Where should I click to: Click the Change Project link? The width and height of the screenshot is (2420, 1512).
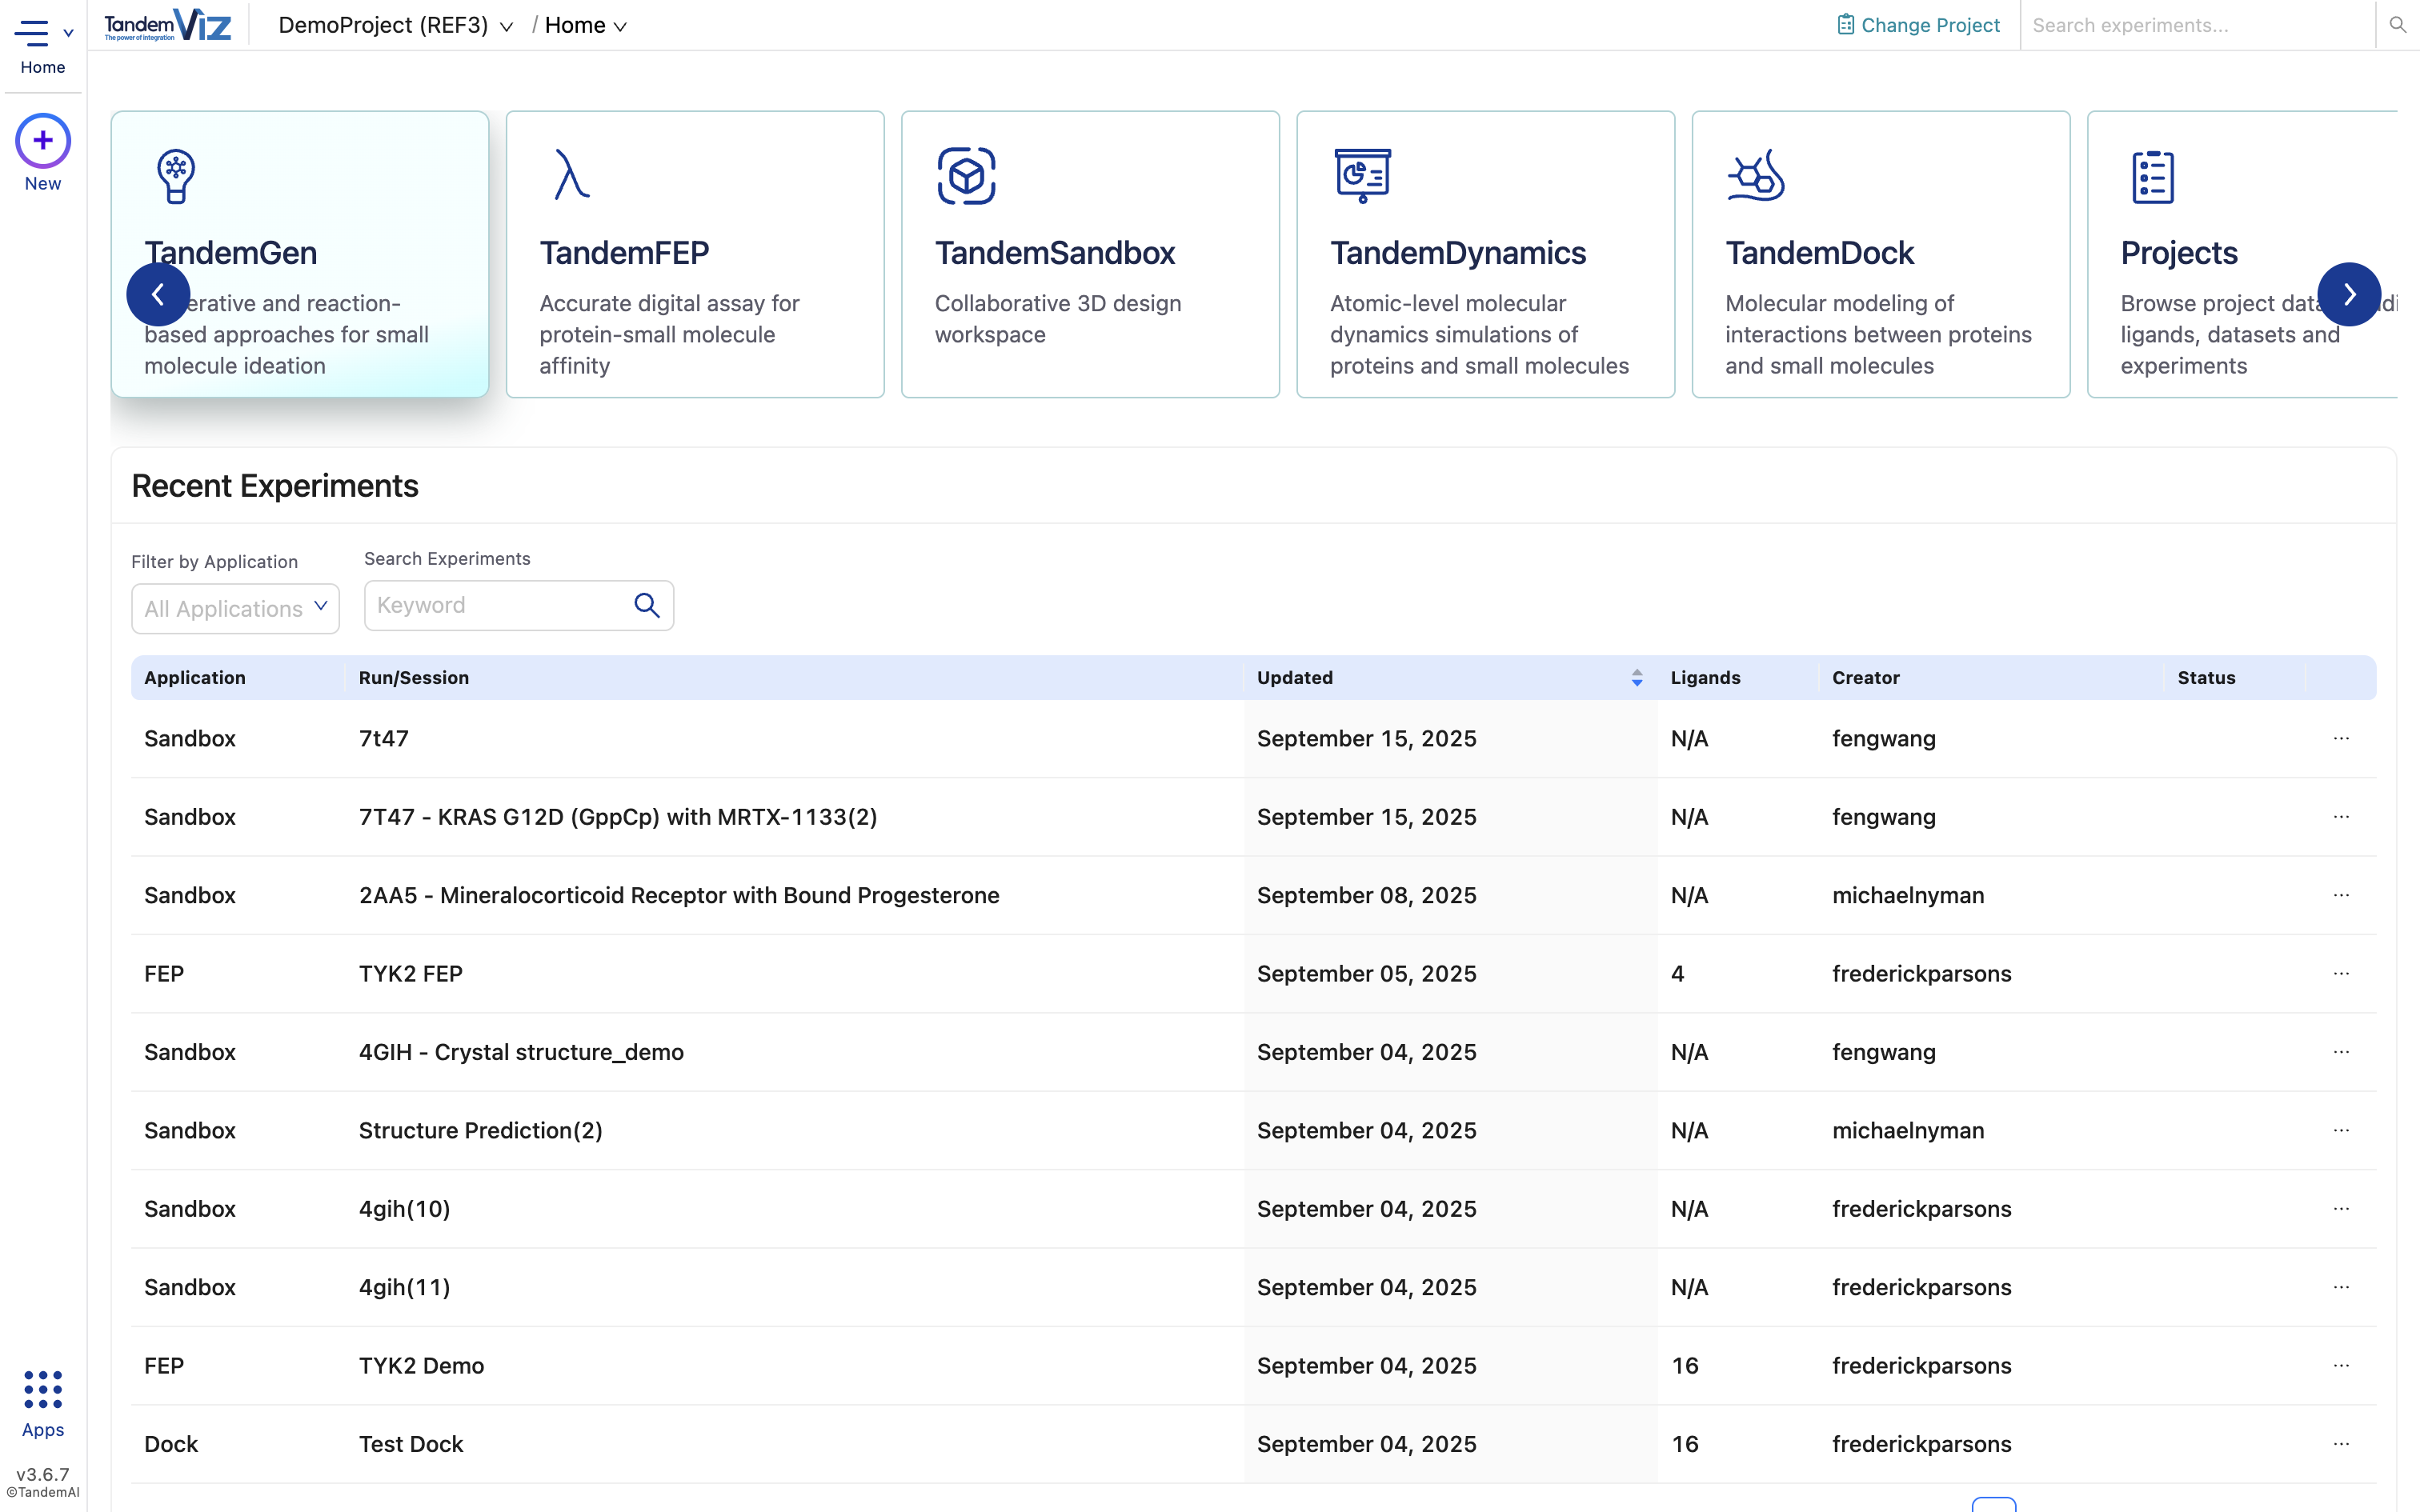tap(1918, 26)
